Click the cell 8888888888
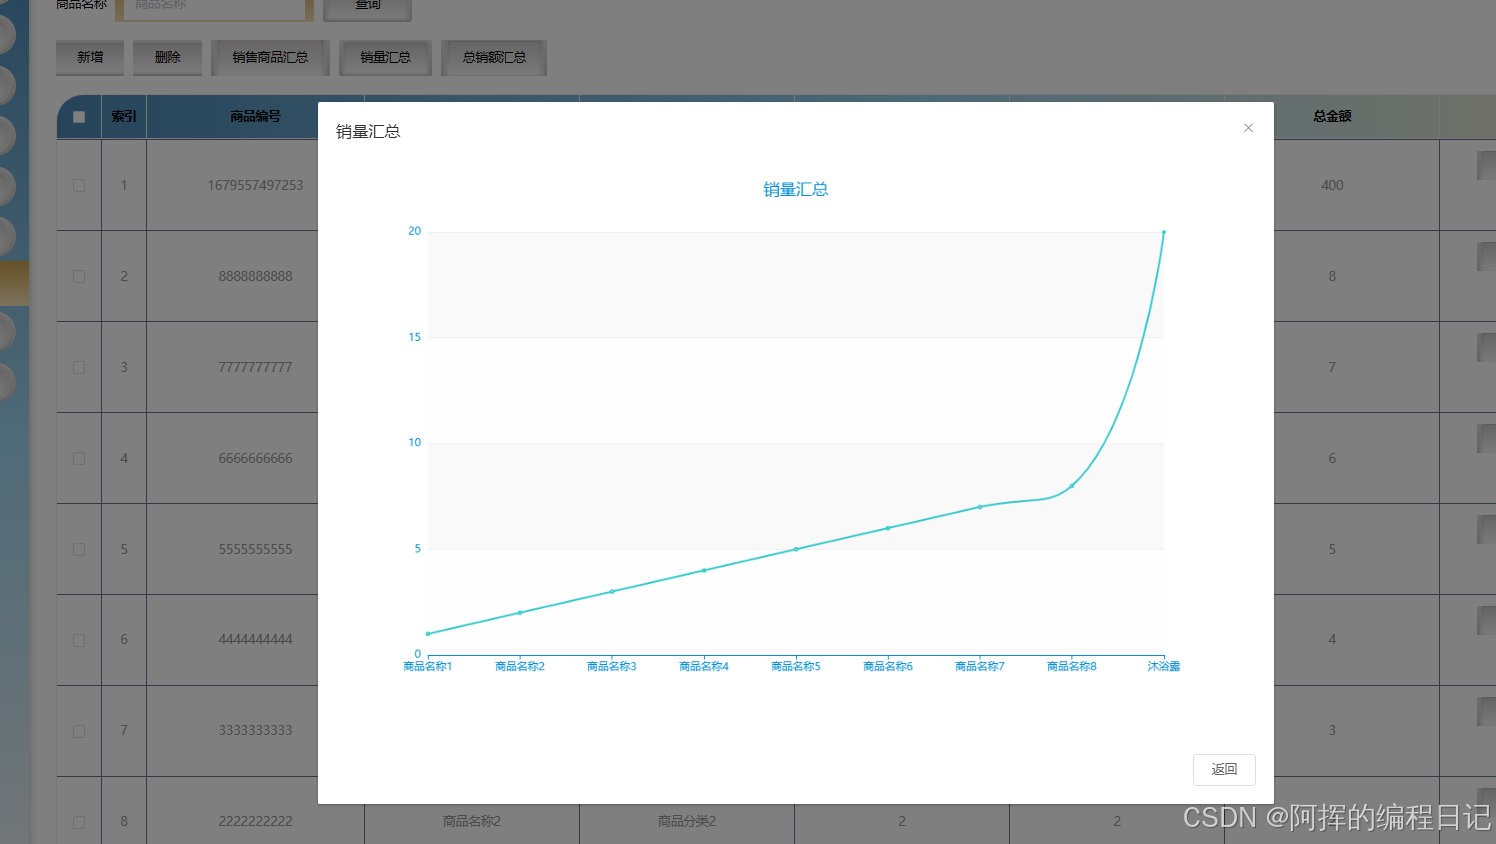 click(255, 276)
